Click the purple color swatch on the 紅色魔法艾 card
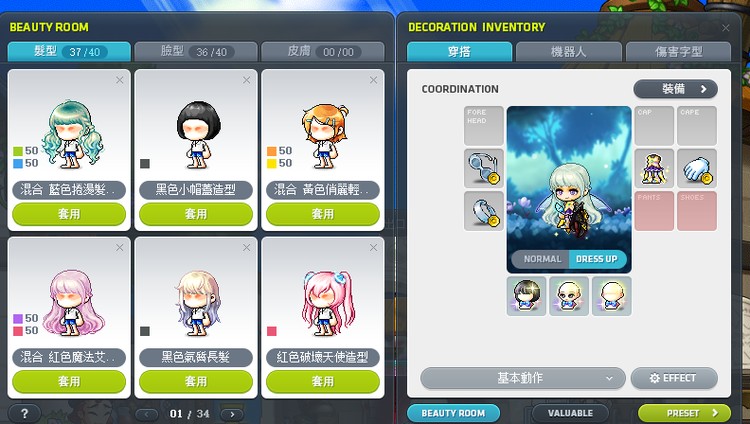The height and width of the screenshot is (424, 750). [18, 318]
